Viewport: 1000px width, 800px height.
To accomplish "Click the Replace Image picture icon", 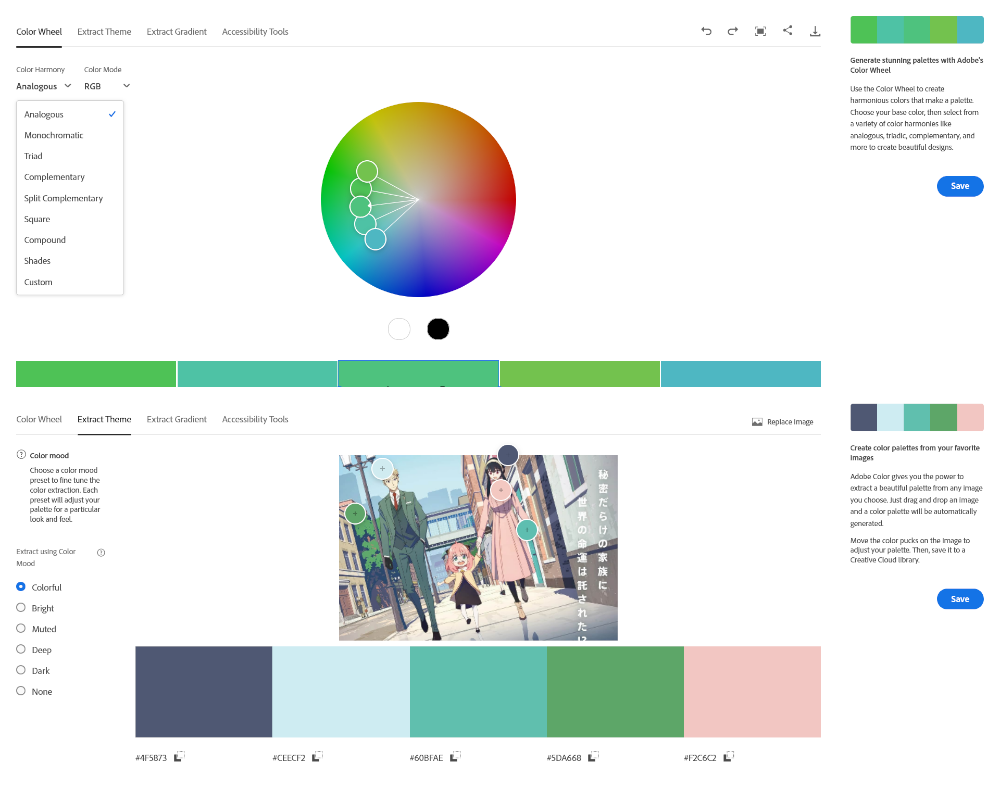I will tap(757, 422).
